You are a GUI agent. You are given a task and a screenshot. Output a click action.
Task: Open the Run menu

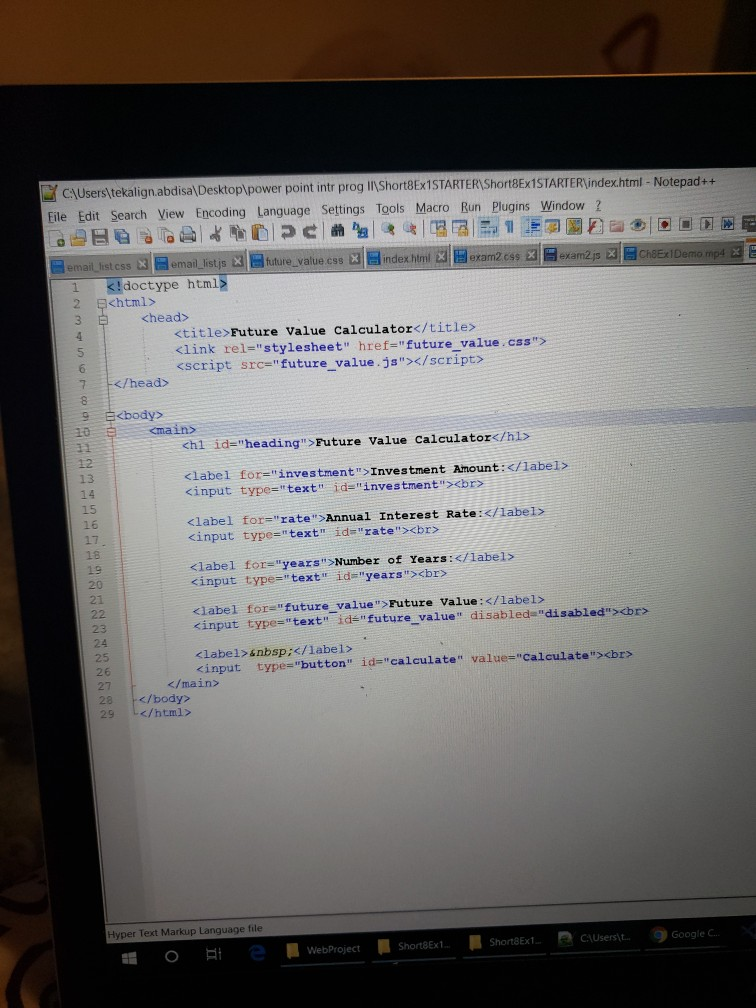[x=471, y=207]
